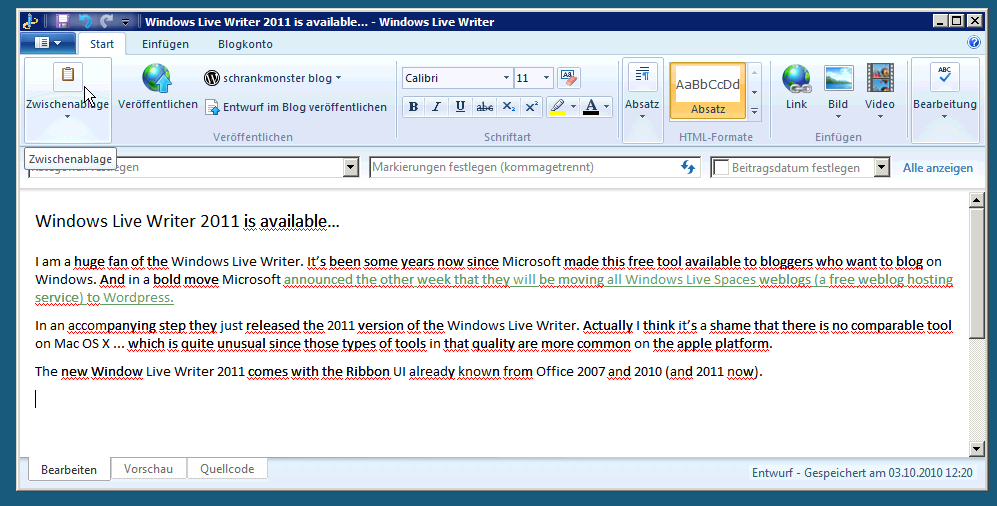Screen dimensions: 997x506
Task: Open the application file menu button
Action: (48, 43)
